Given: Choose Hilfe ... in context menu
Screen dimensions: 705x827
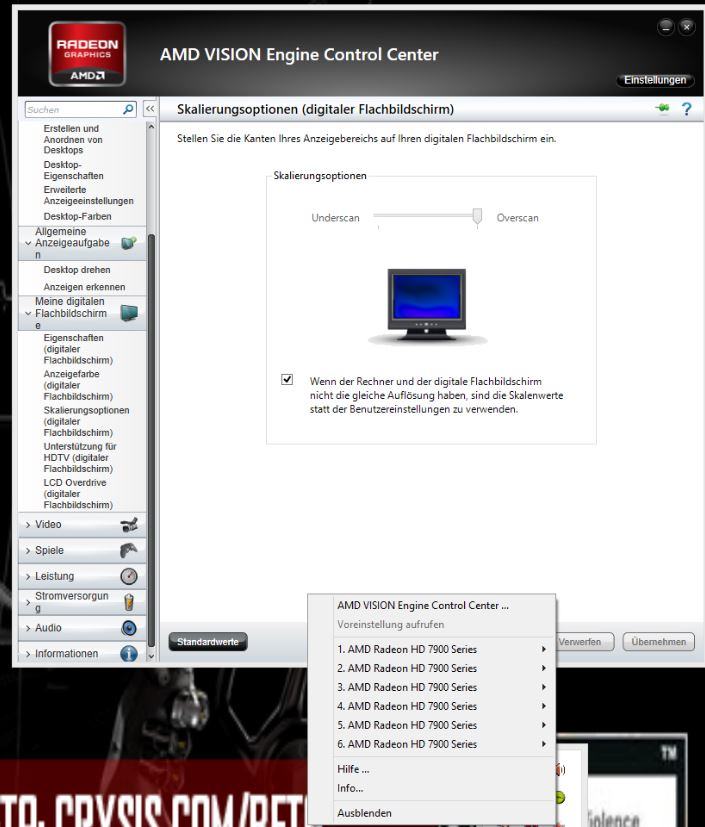Looking at the screenshot, I should coord(431,769).
